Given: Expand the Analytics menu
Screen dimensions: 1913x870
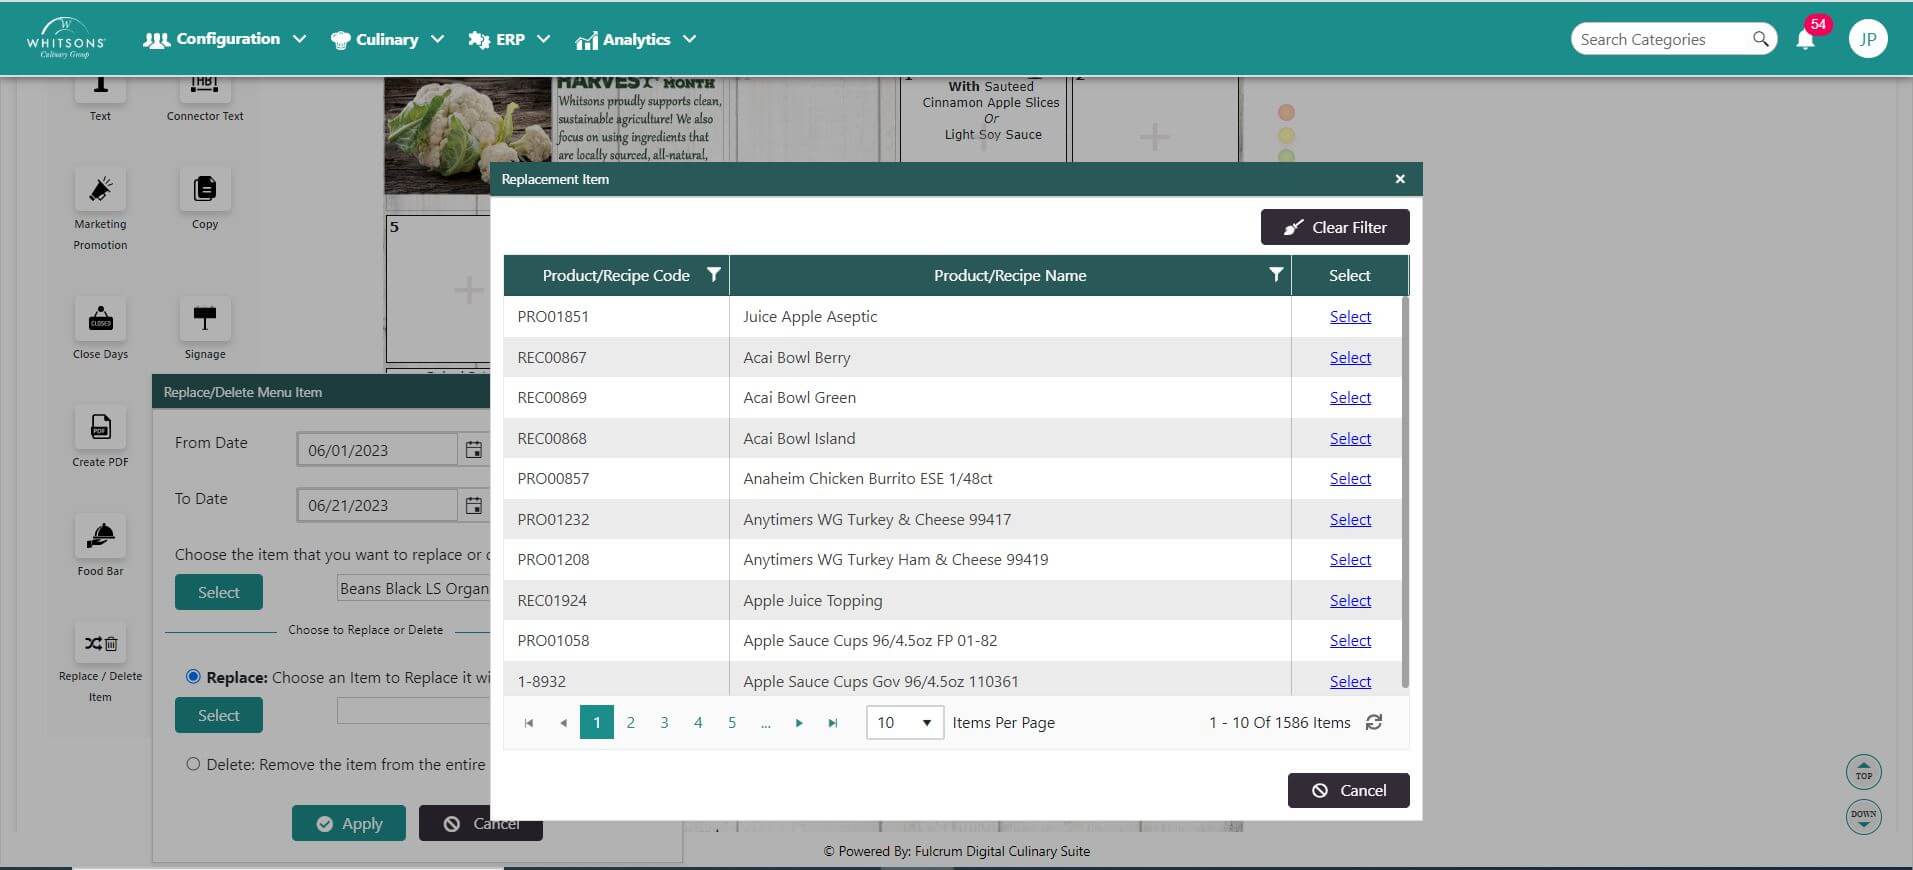Looking at the screenshot, I should pyautogui.click(x=636, y=40).
